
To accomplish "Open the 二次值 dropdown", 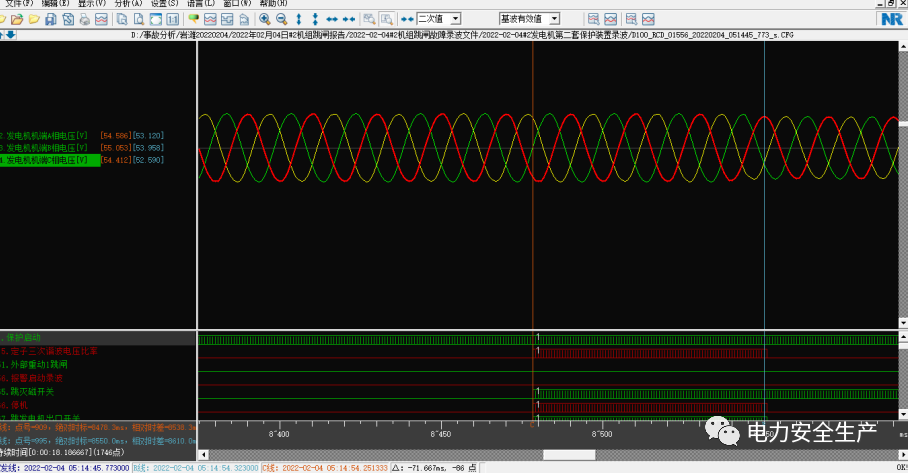I will 455,19.
